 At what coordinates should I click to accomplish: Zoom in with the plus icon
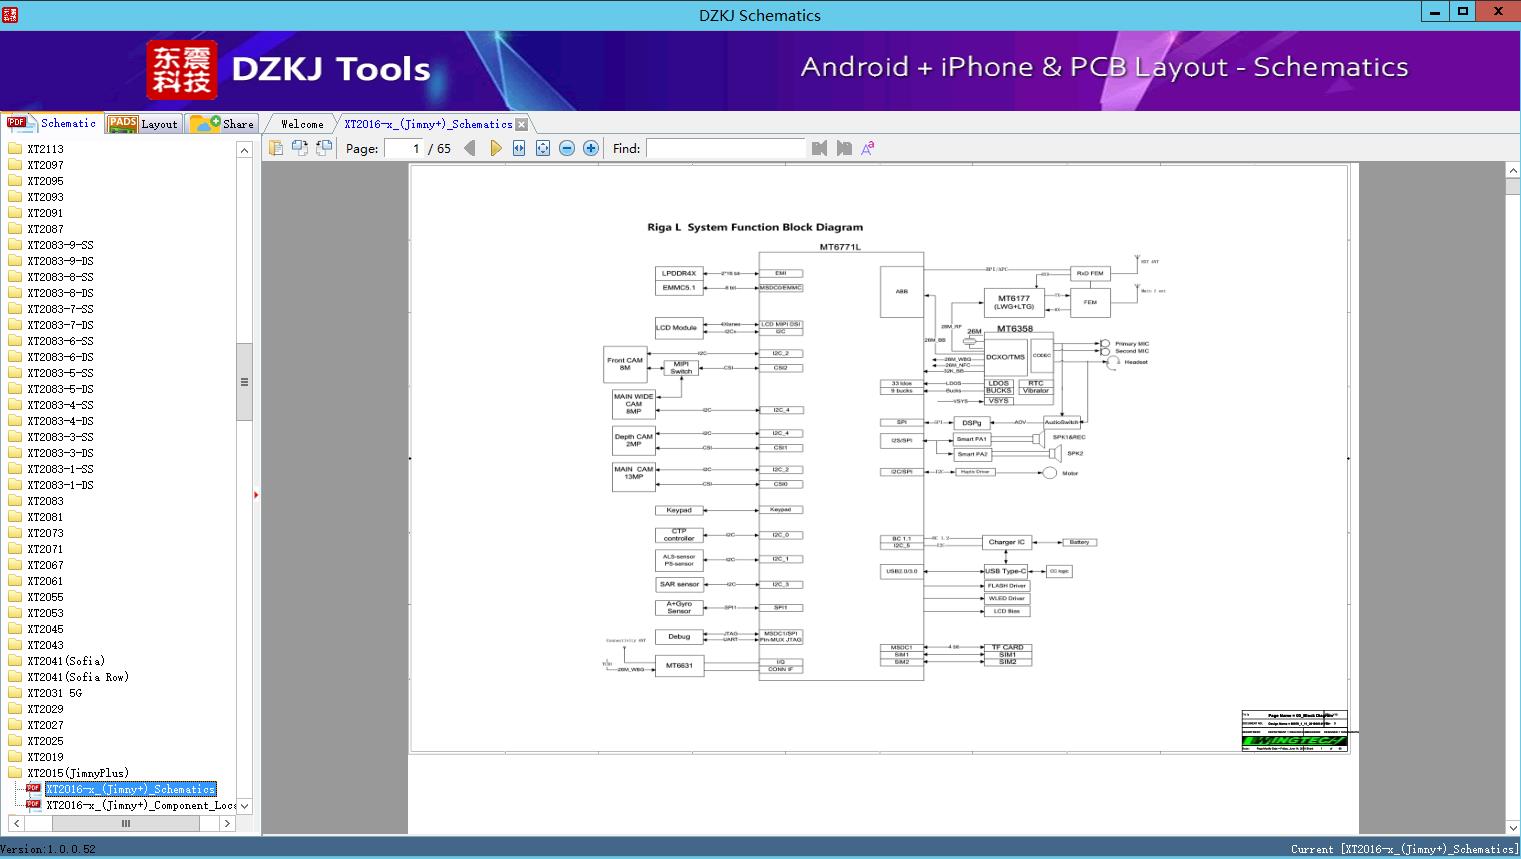pos(591,148)
